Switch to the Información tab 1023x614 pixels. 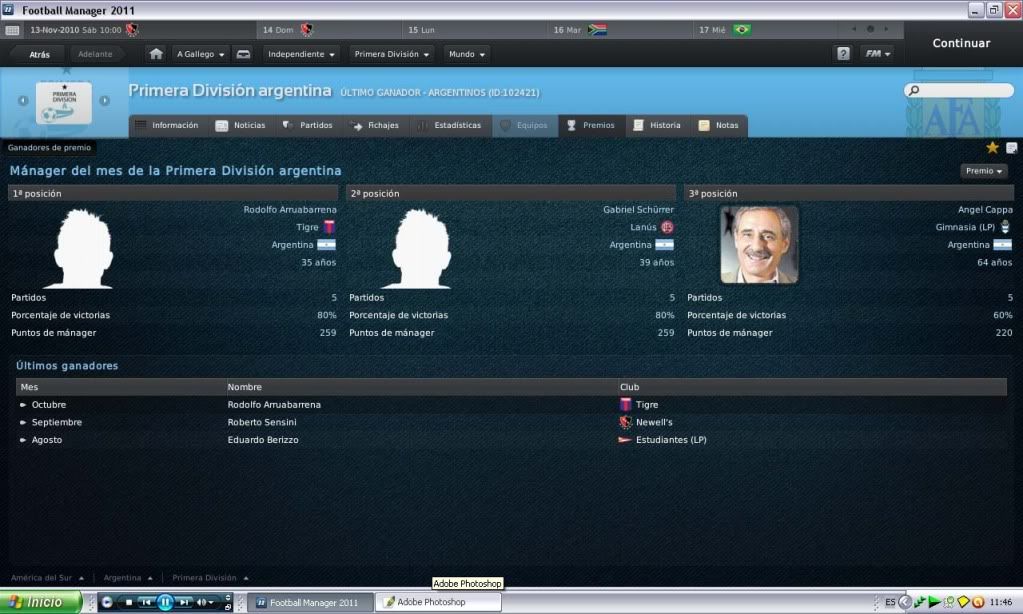click(x=167, y=125)
